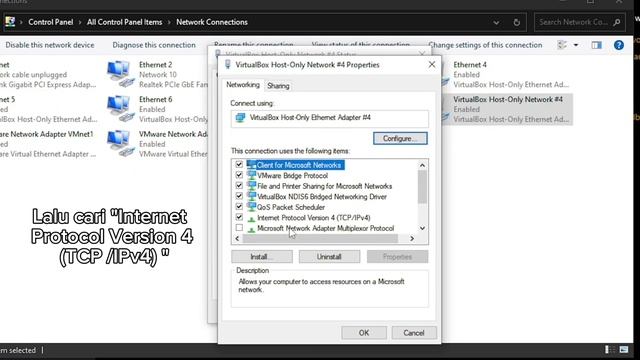
Task: Click the items list scroll left arrow
Action: point(238,238)
